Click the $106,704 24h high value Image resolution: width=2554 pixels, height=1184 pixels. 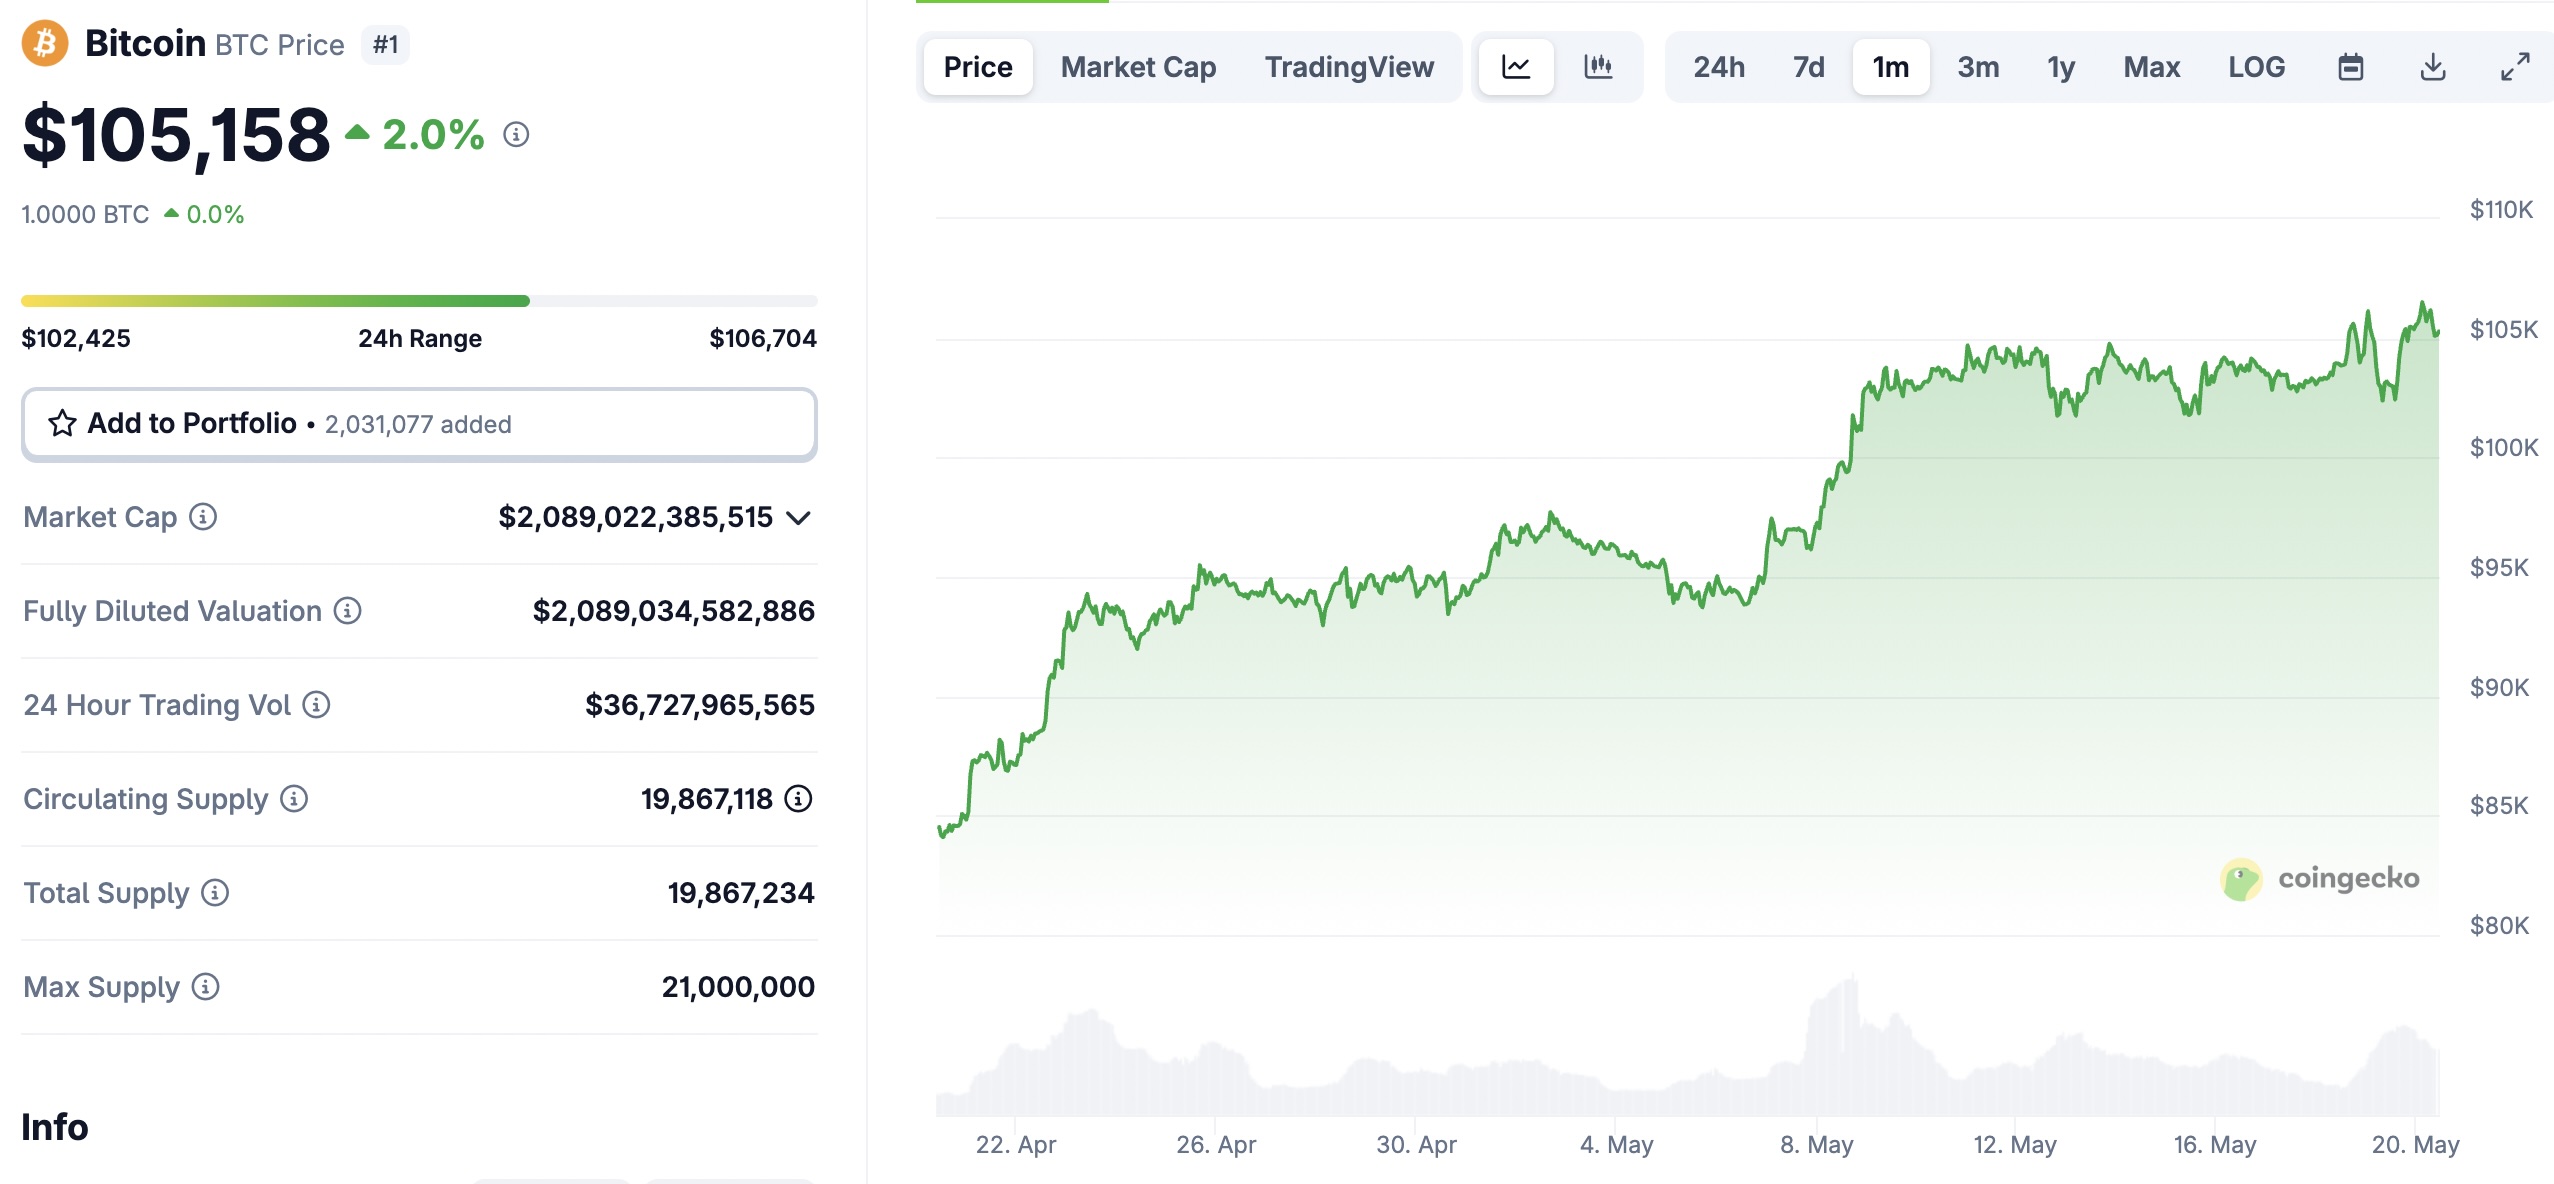tap(763, 339)
